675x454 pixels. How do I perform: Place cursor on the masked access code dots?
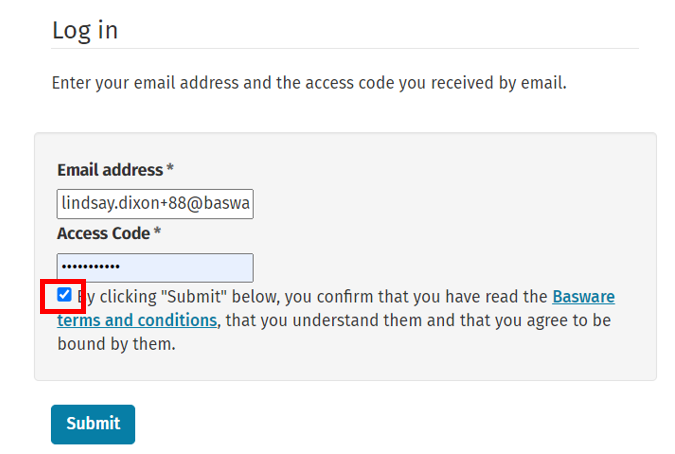(91, 267)
